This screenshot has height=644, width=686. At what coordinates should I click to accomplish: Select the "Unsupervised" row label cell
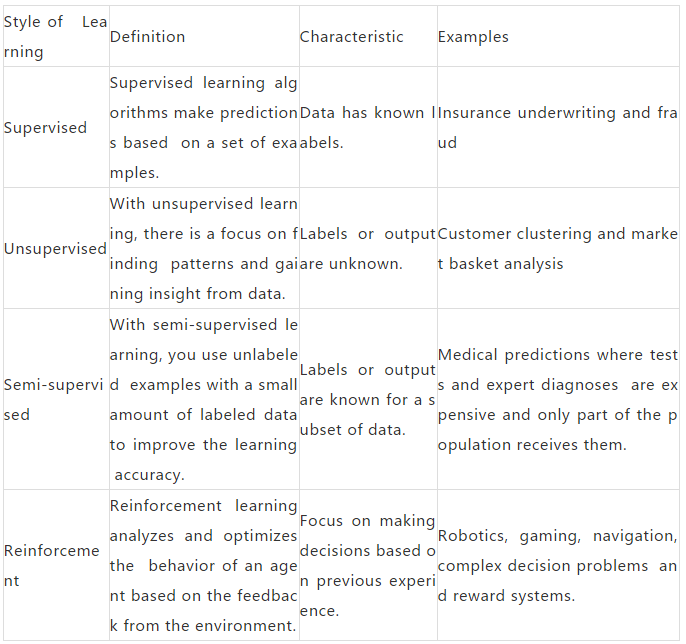pos(55,249)
